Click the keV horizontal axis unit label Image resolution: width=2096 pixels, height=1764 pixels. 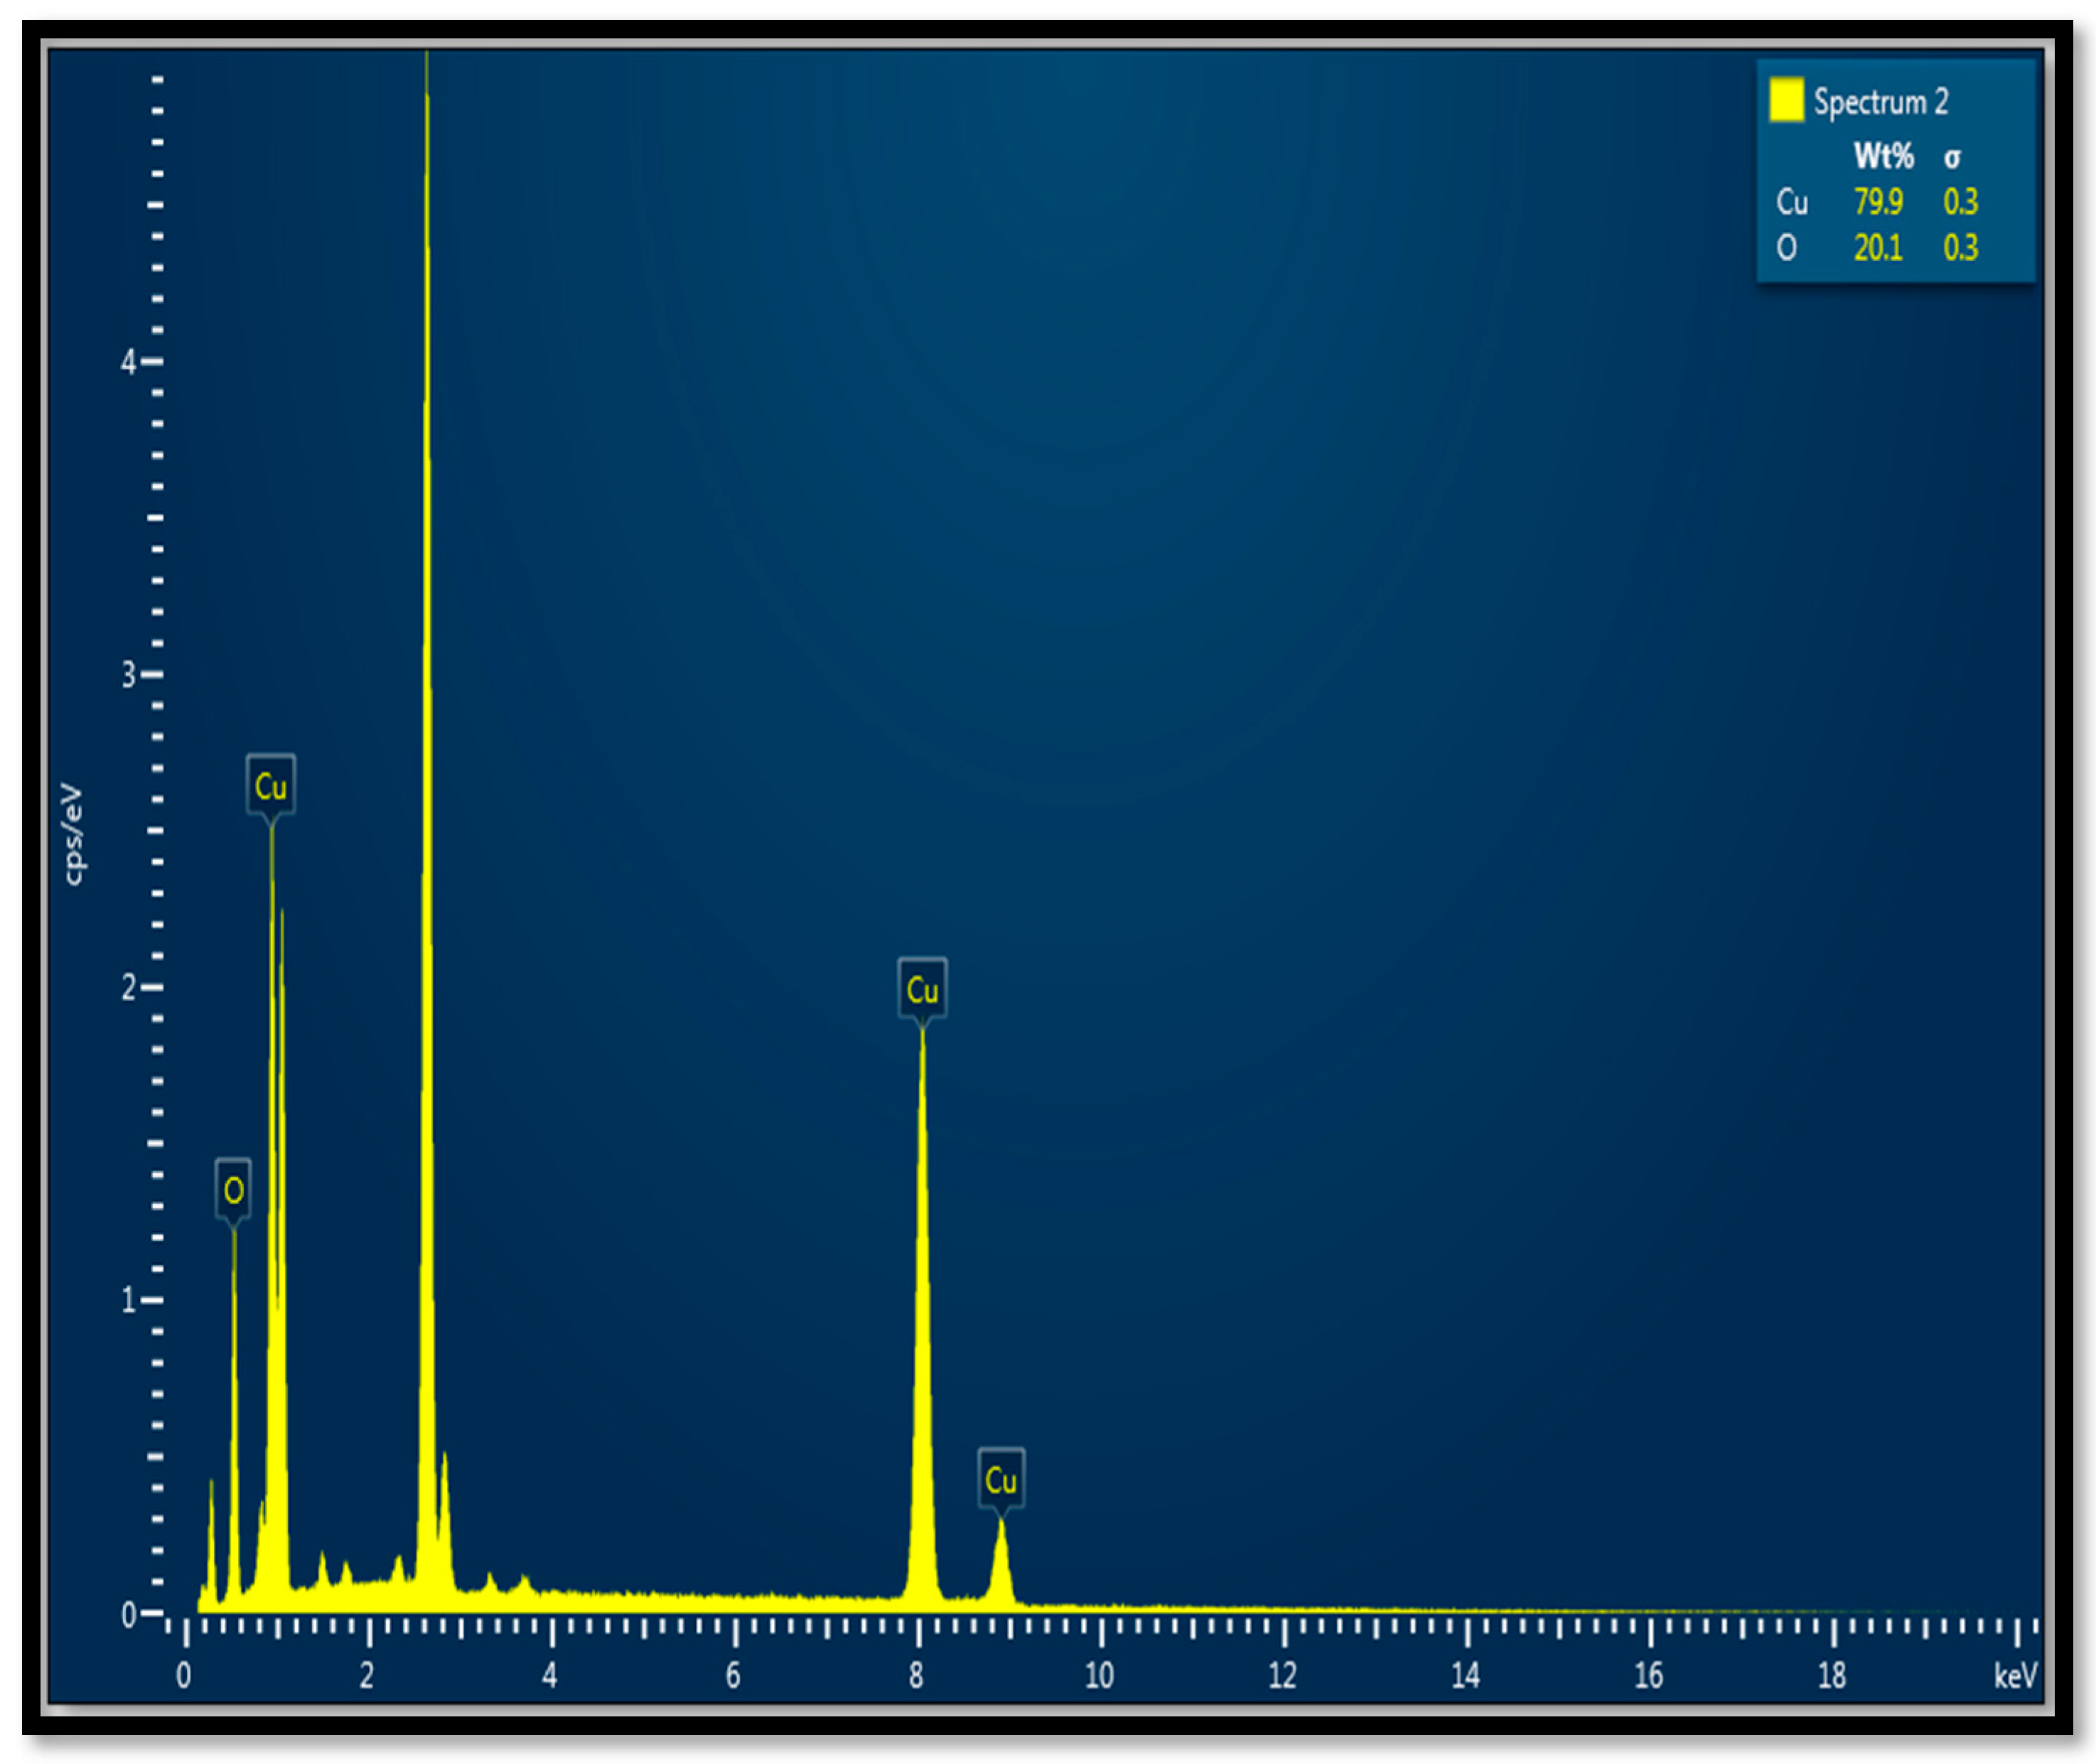(x=2014, y=1676)
